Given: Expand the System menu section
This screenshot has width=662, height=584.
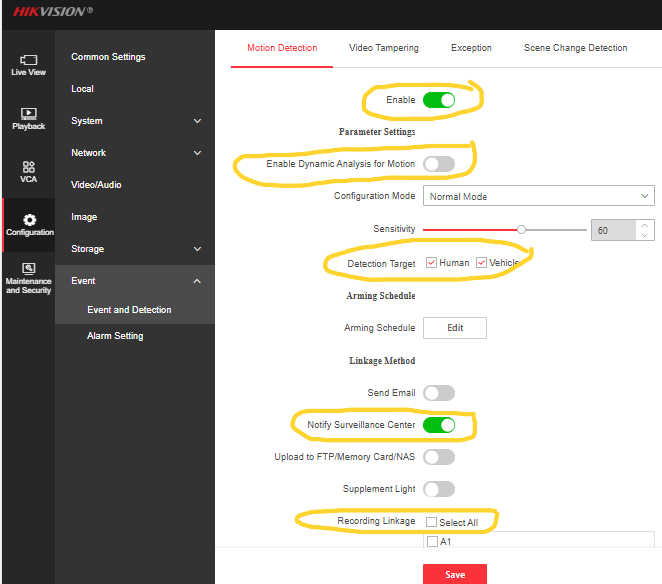Looking at the screenshot, I should point(197,121).
